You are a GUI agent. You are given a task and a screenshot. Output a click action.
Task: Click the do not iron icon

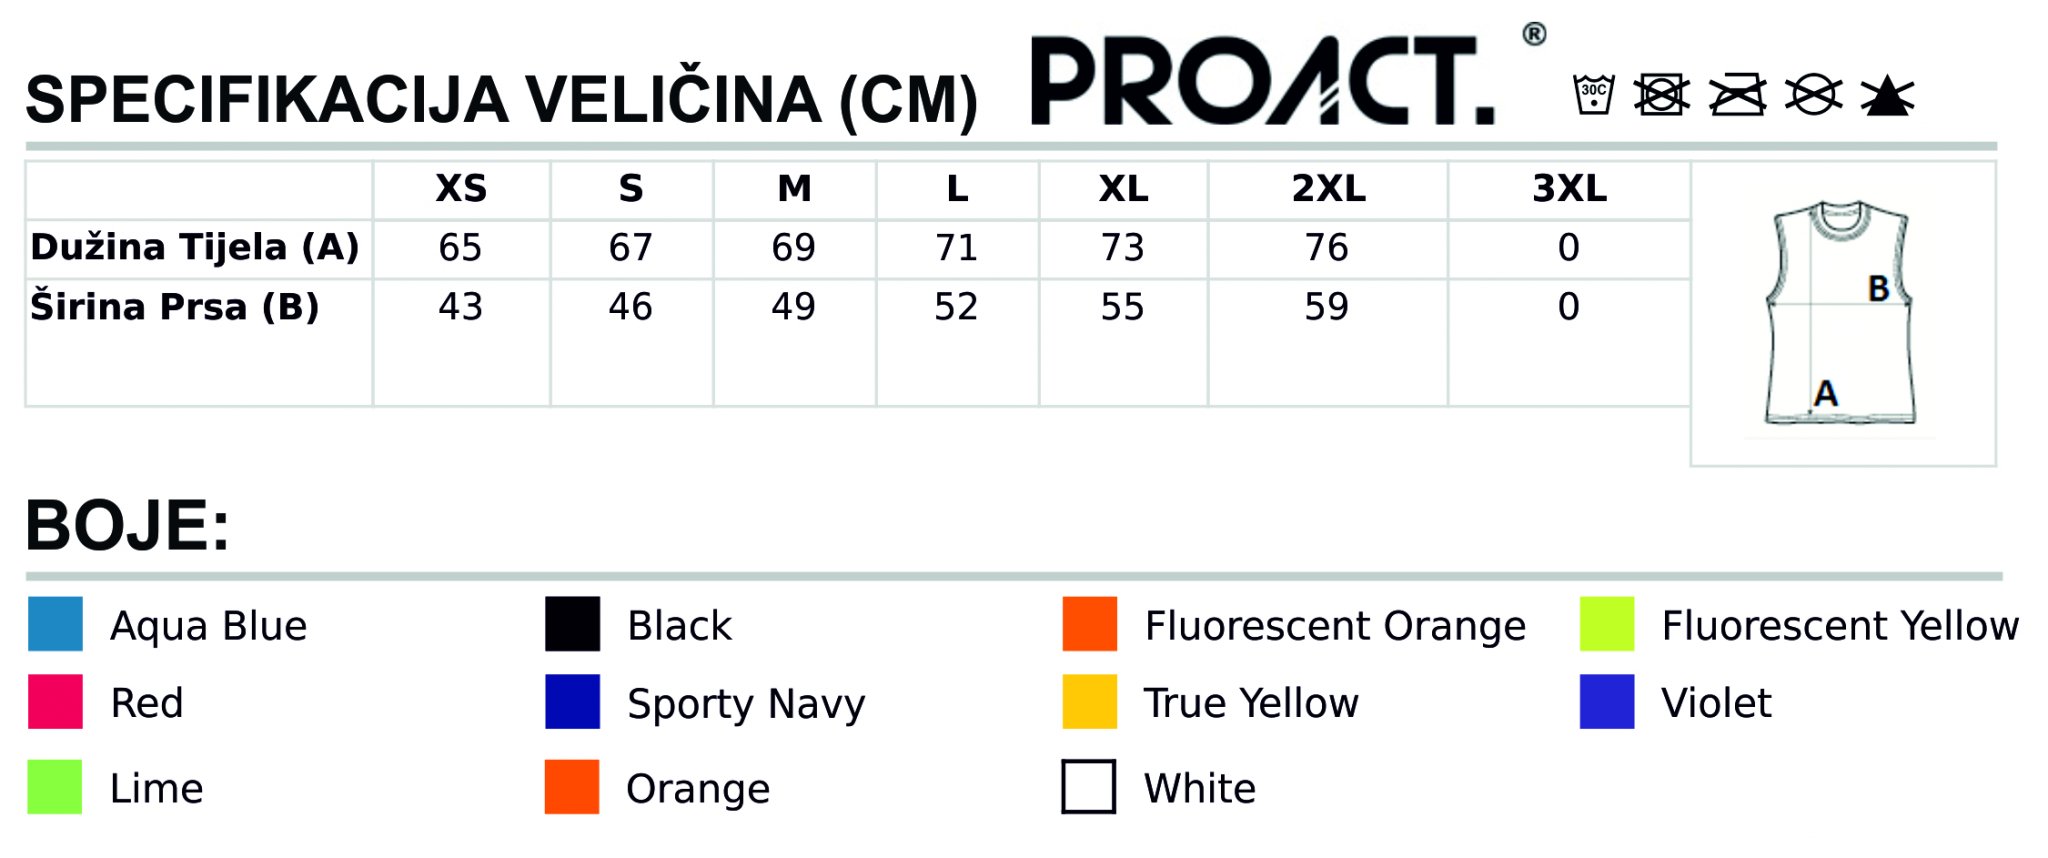click(x=1738, y=95)
